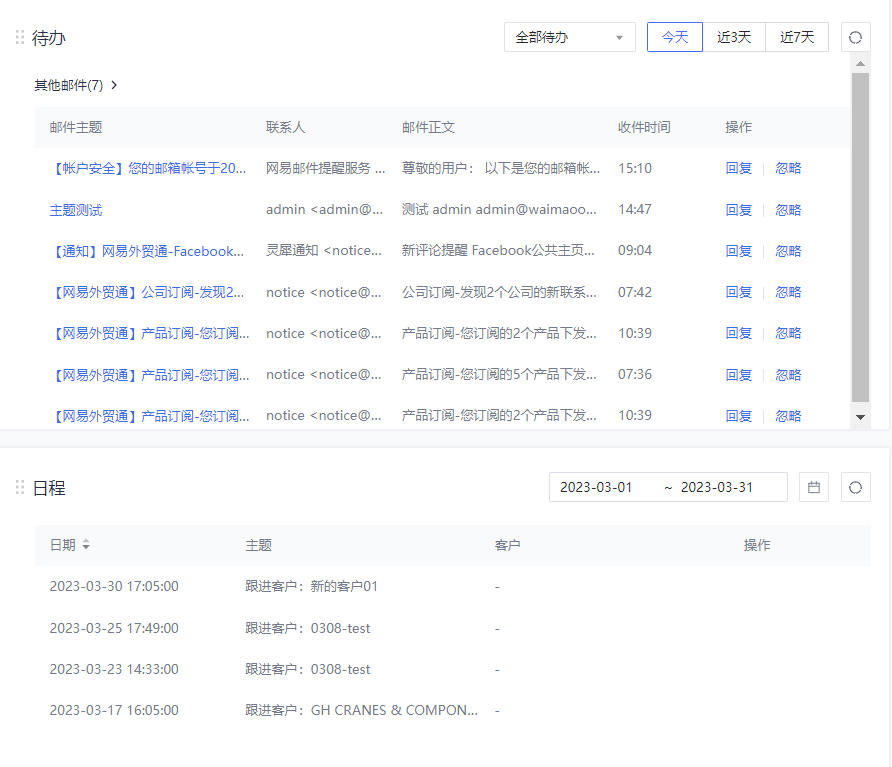892x767 pixels.
Task: Click 回复 for the 07:36 email
Action: point(738,375)
